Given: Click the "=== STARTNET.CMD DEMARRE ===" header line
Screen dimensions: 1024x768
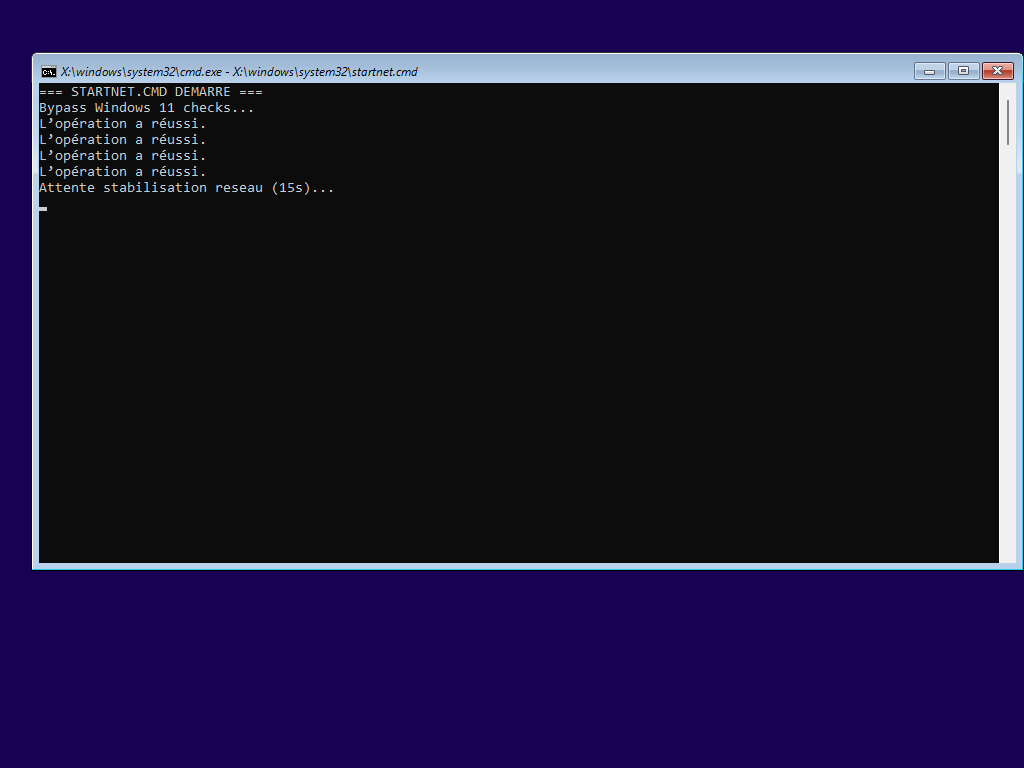Looking at the screenshot, I should (150, 92).
